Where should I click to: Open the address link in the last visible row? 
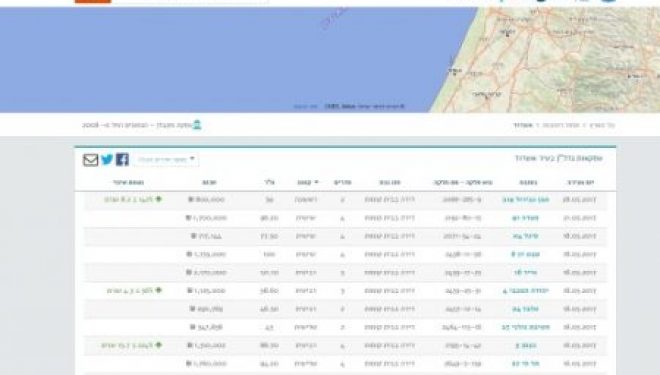point(526,363)
